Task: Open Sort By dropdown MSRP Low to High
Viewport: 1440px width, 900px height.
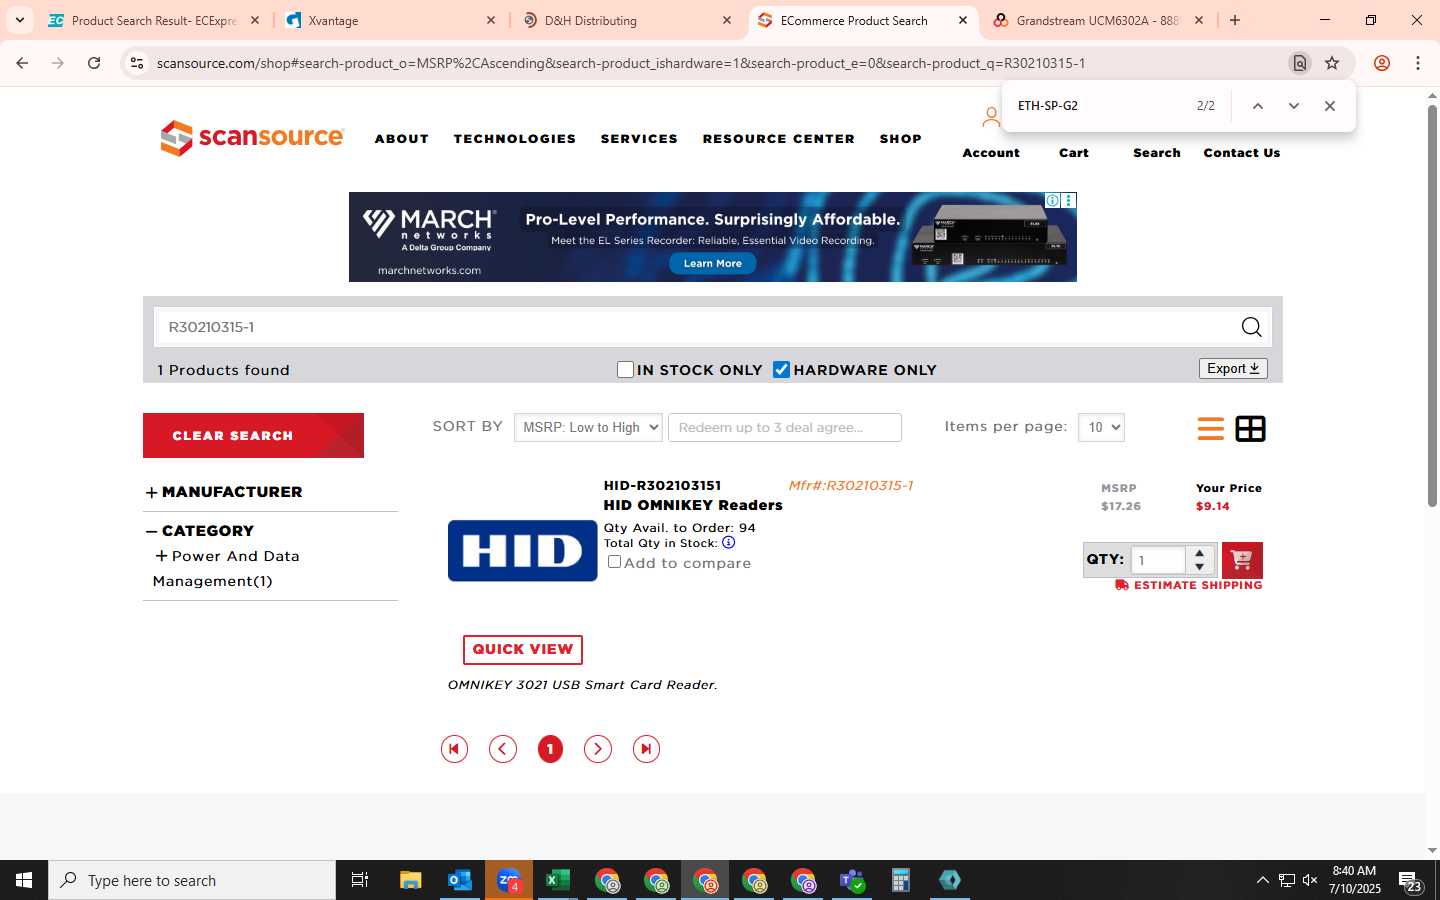Action: pyautogui.click(x=588, y=427)
